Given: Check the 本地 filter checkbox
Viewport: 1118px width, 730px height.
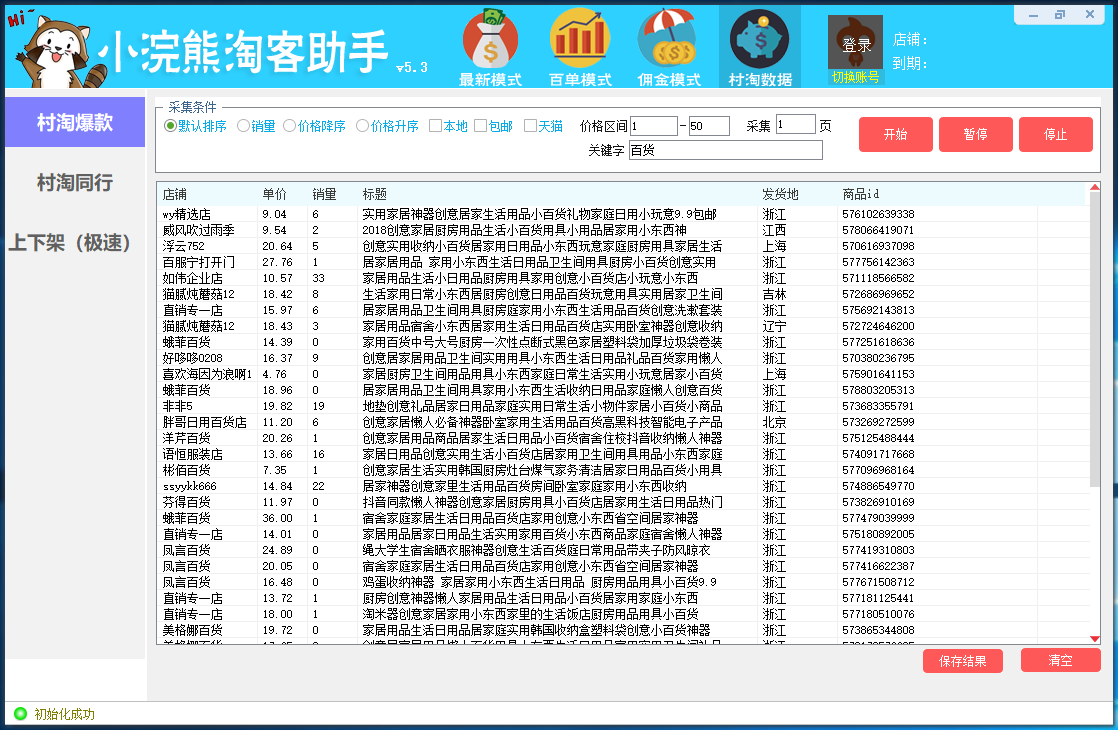Looking at the screenshot, I should point(435,126).
